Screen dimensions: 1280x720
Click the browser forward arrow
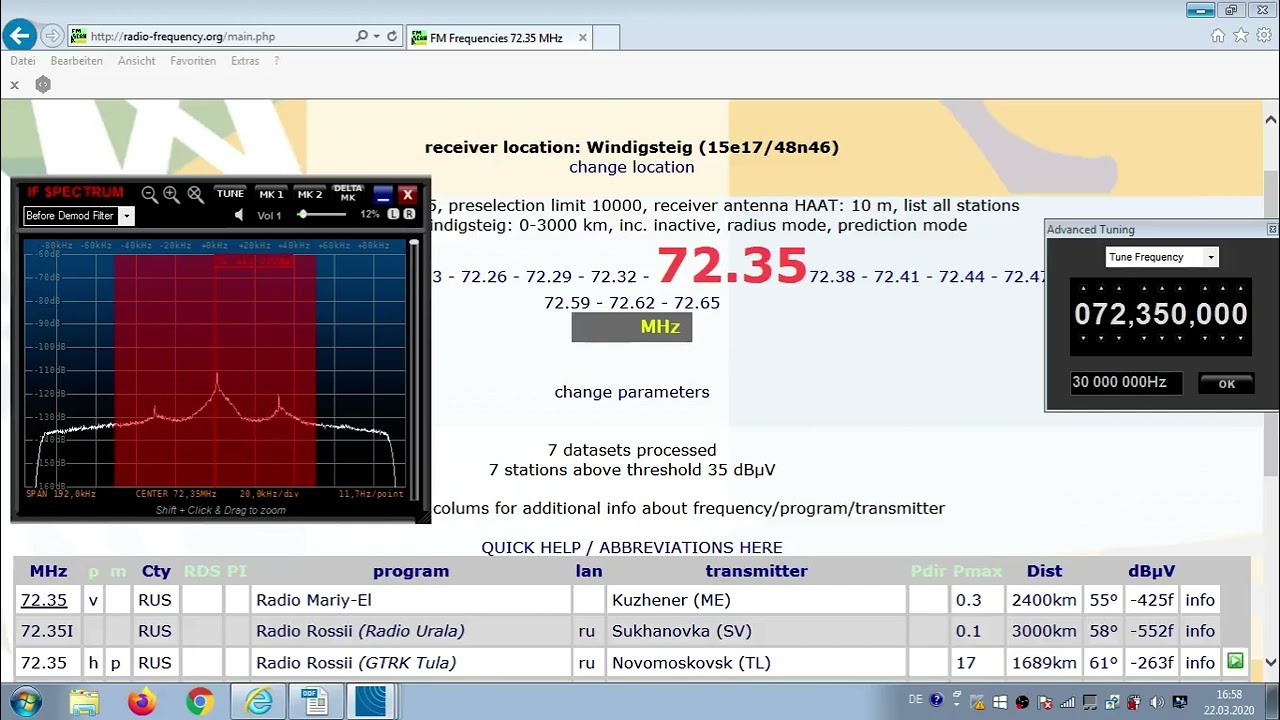pos(52,36)
